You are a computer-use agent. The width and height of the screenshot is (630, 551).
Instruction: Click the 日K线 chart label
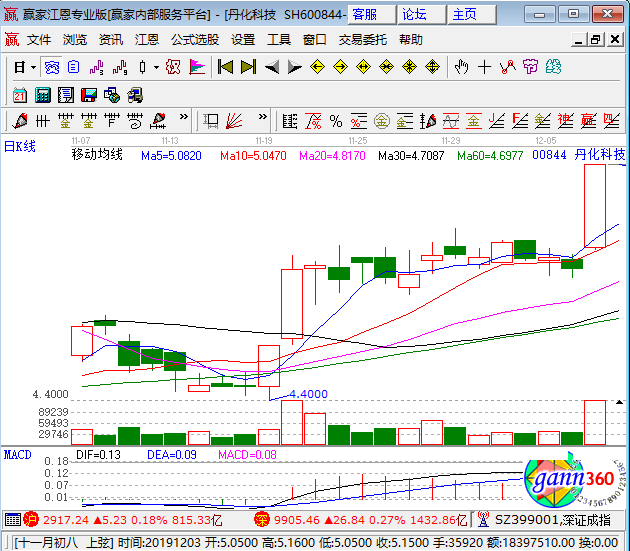pos(20,147)
